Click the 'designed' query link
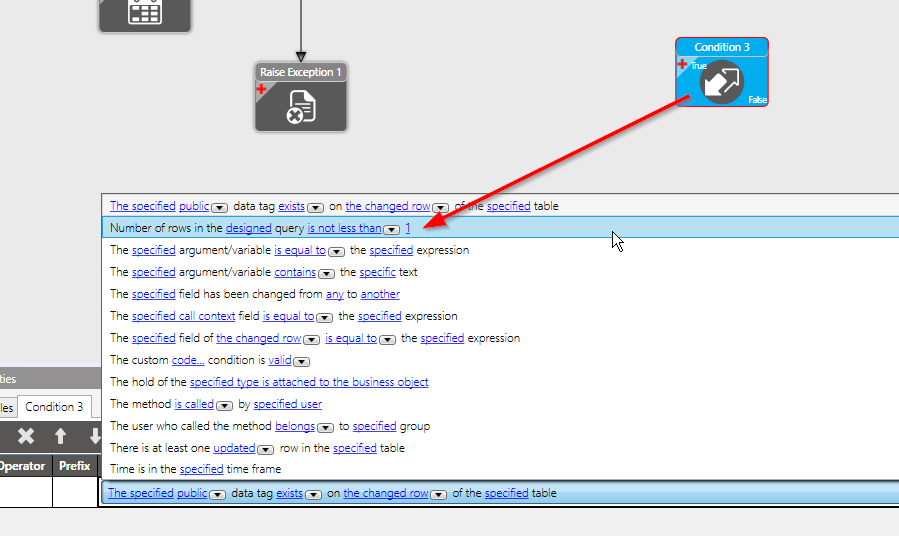This screenshot has width=899, height=536. point(248,228)
